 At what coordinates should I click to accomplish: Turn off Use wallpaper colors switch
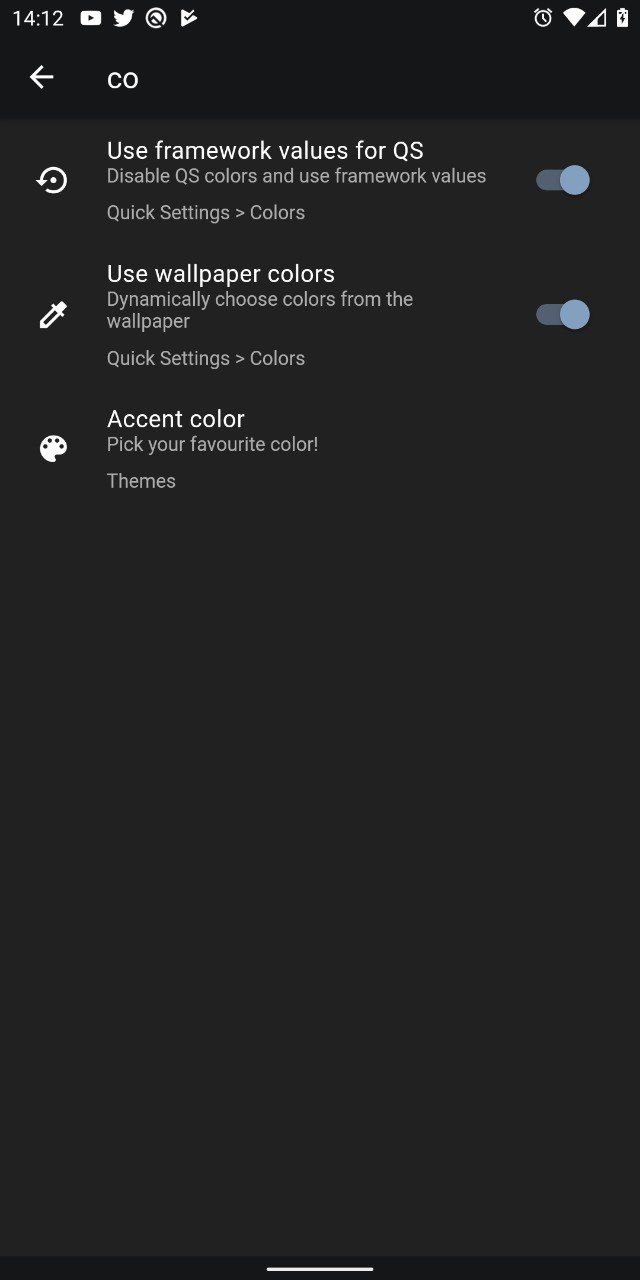click(x=562, y=315)
